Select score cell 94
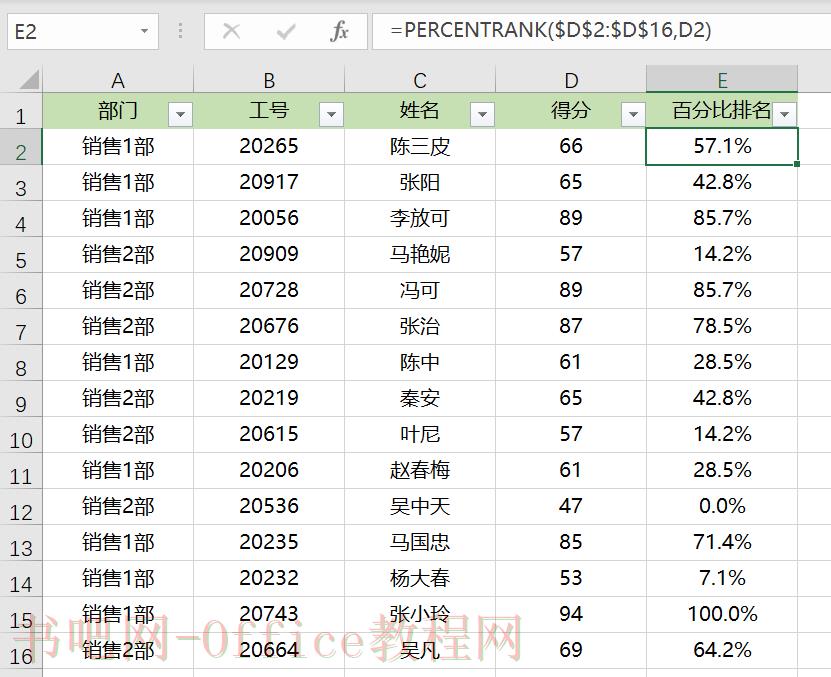This screenshot has height=677, width=831. [571, 615]
